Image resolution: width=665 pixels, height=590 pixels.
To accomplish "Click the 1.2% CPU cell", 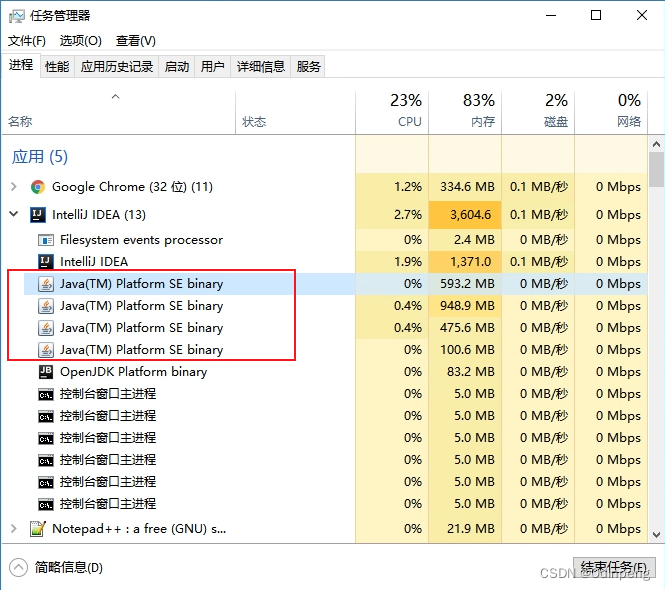I will (x=392, y=187).
